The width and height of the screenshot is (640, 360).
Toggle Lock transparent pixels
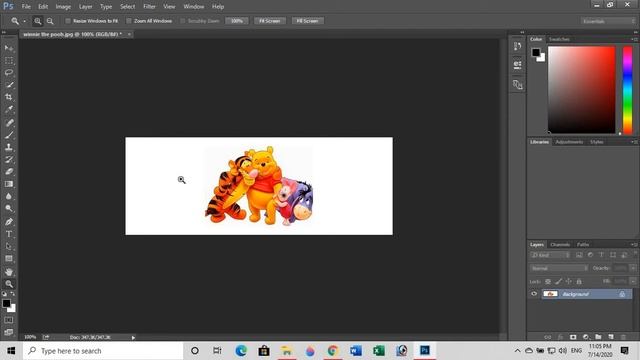coord(548,281)
